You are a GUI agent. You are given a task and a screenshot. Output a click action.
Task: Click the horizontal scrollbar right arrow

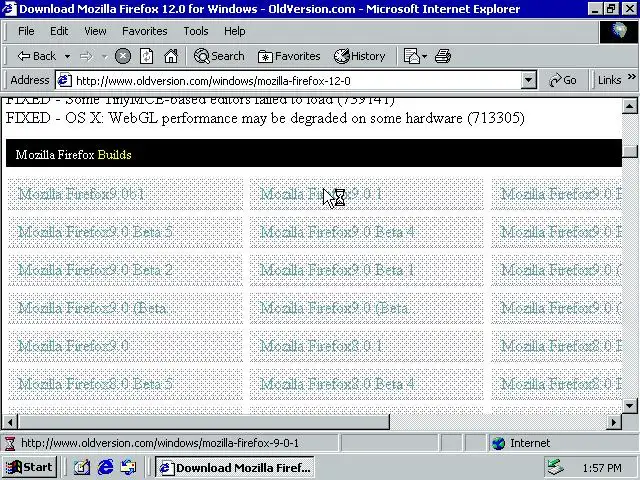tap(614, 422)
